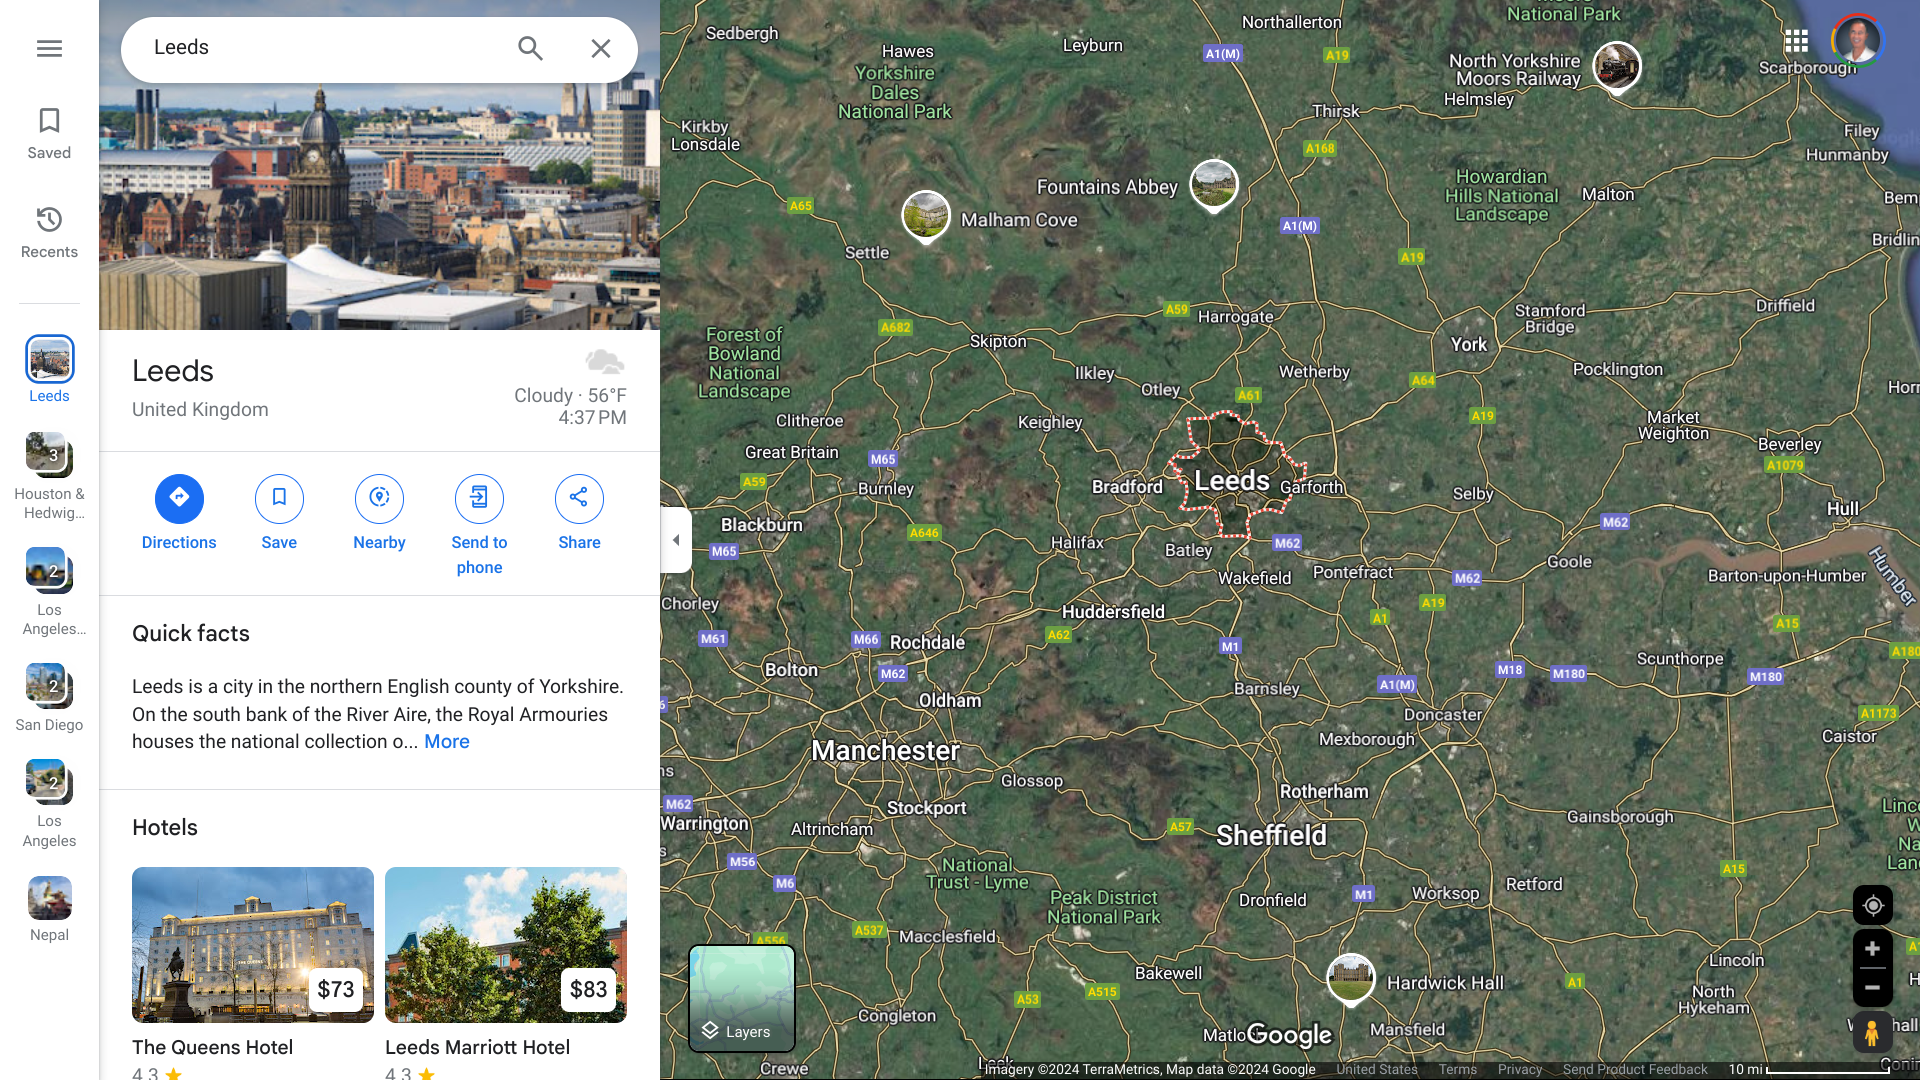Zoom in with the plus button
The width and height of the screenshot is (1920, 1080).
click(x=1872, y=949)
